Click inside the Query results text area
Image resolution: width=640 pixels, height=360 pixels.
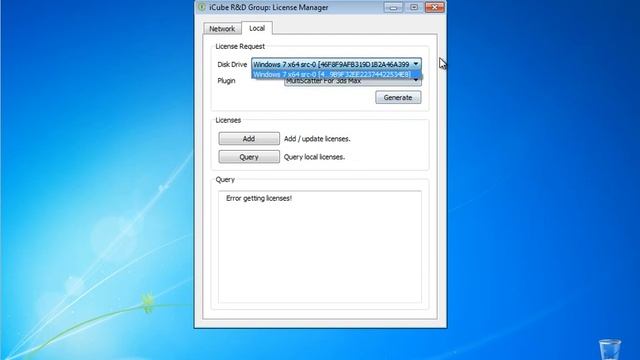[320, 247]
